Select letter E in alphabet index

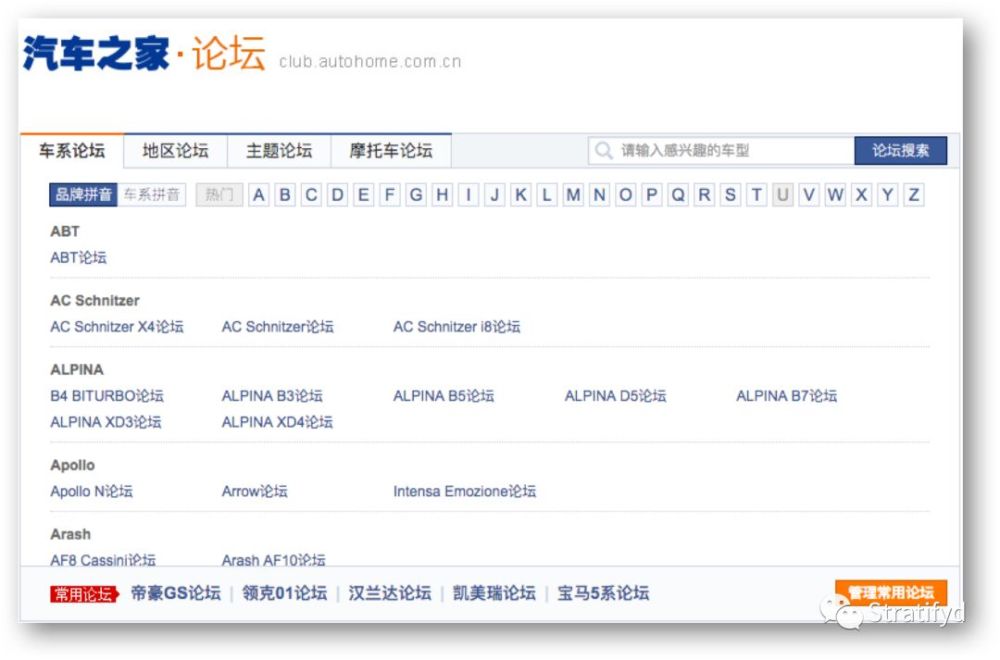coord(364,194)
